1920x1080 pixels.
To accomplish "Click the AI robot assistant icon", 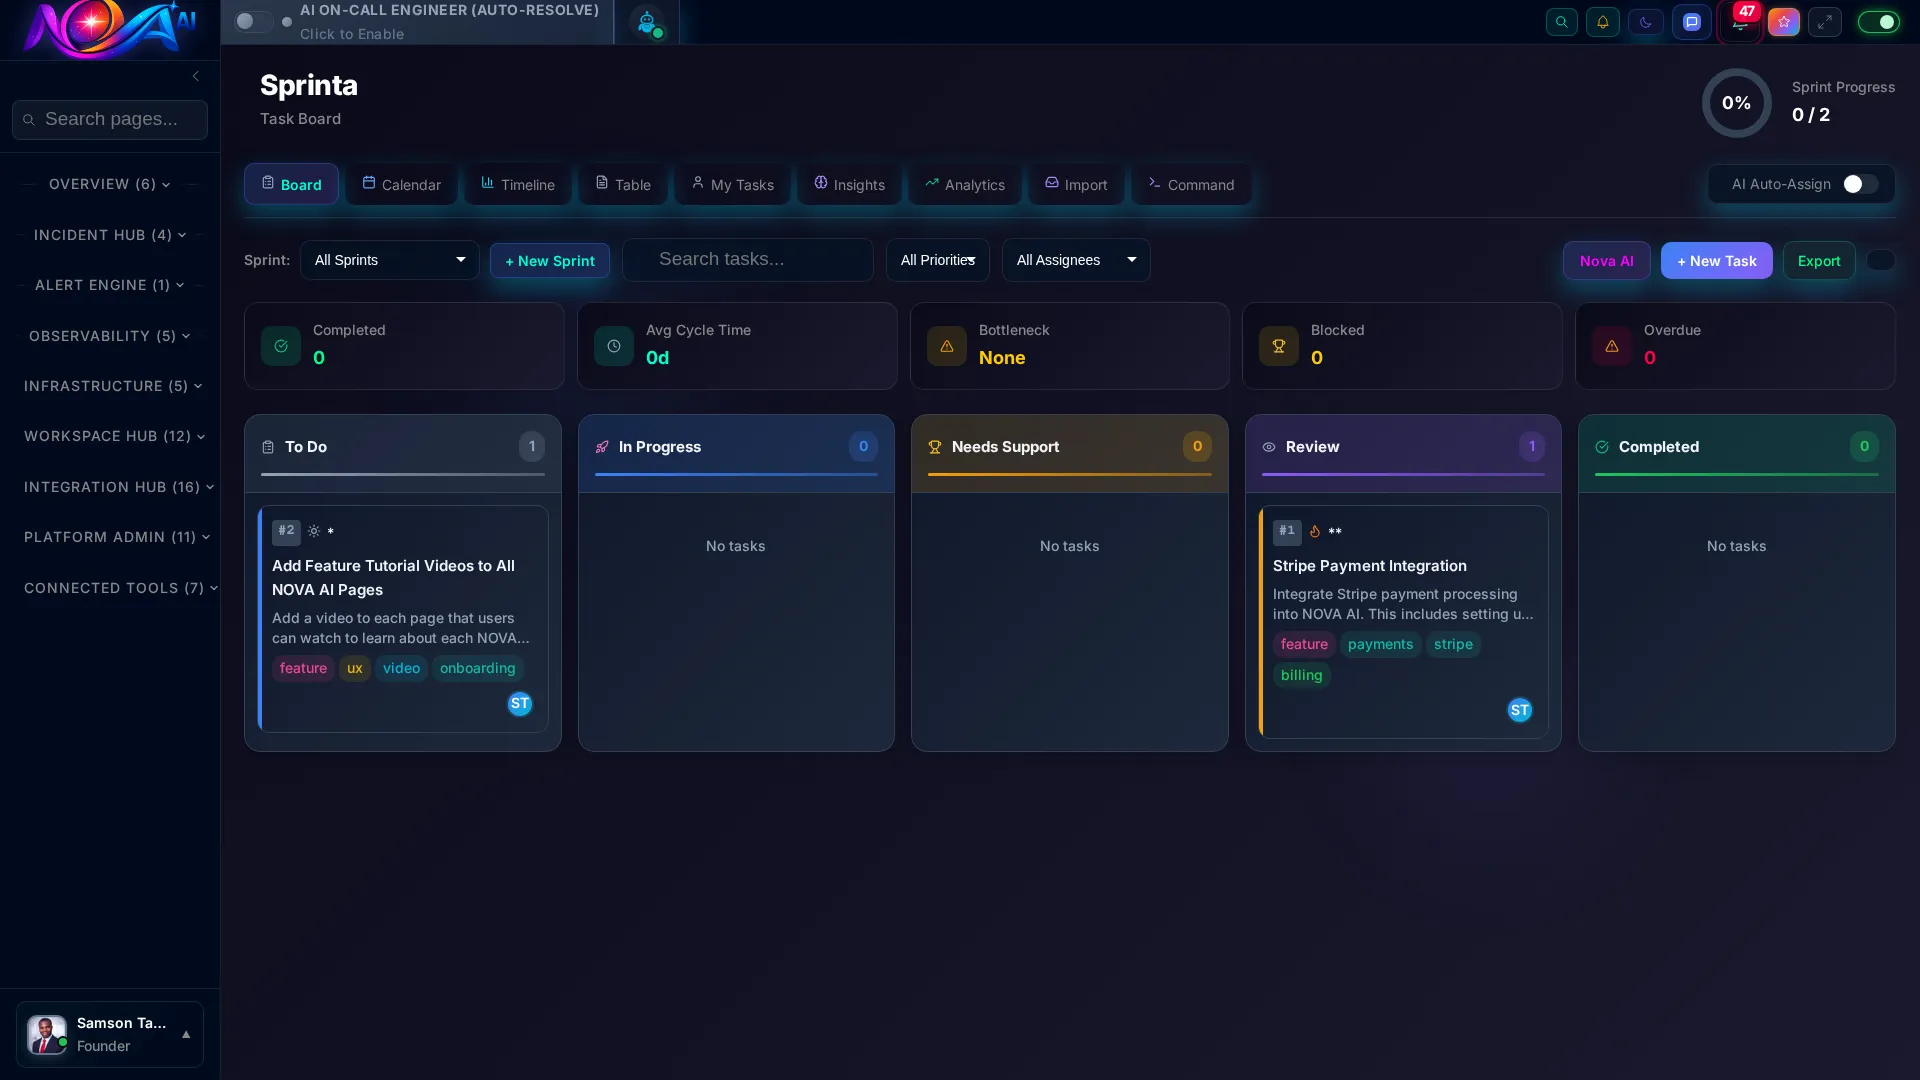I will click(x=648, y=22).
